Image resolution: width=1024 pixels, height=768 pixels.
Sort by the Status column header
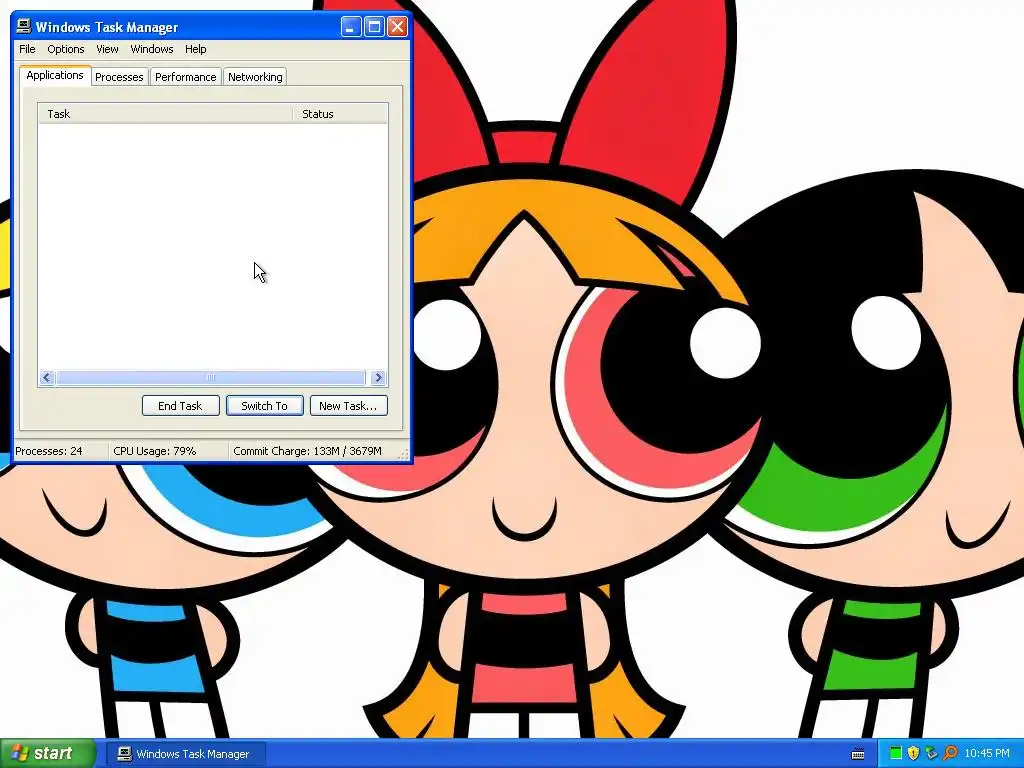pyautogui.click(x=340, y=114)
